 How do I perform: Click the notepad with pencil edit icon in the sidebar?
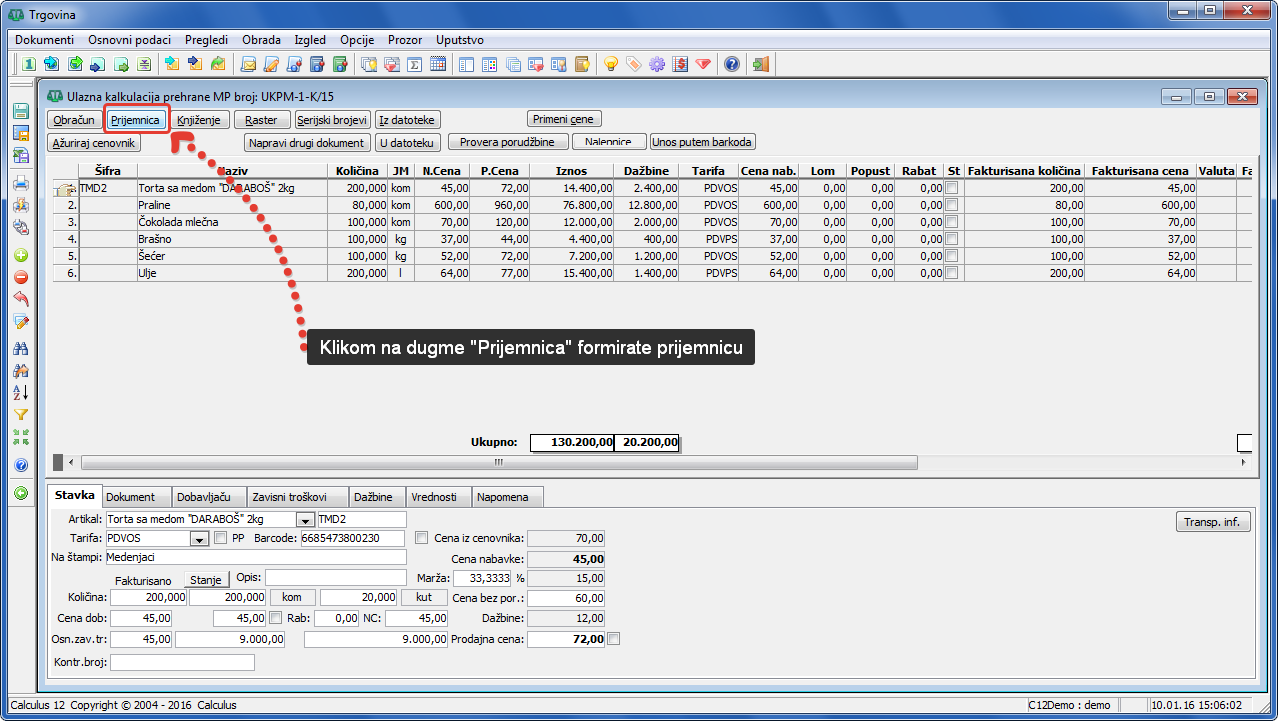coord(21,322)
